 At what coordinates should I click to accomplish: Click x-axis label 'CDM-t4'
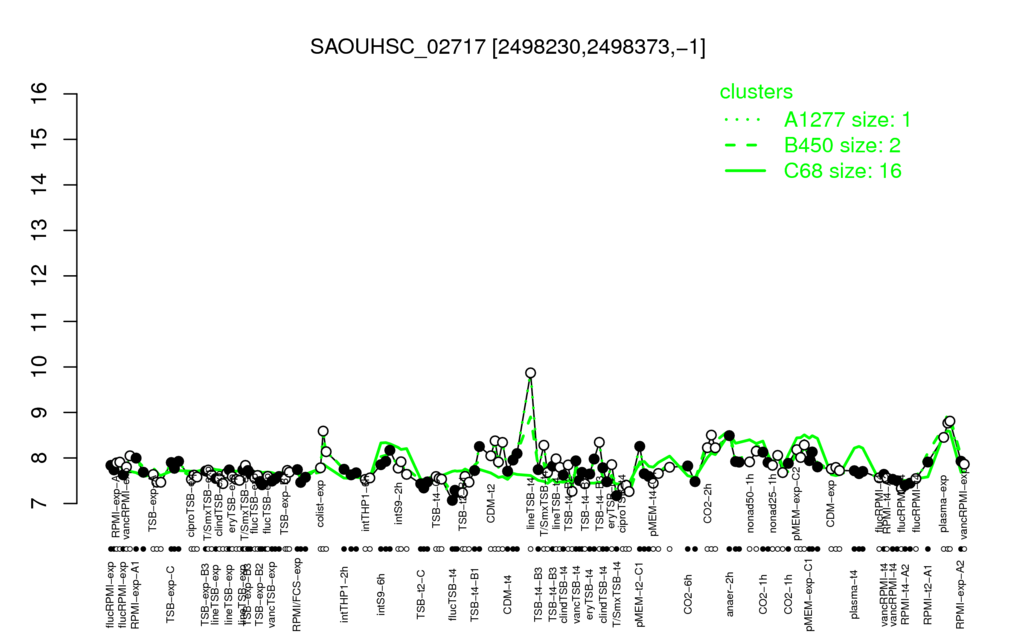[507, 596]
